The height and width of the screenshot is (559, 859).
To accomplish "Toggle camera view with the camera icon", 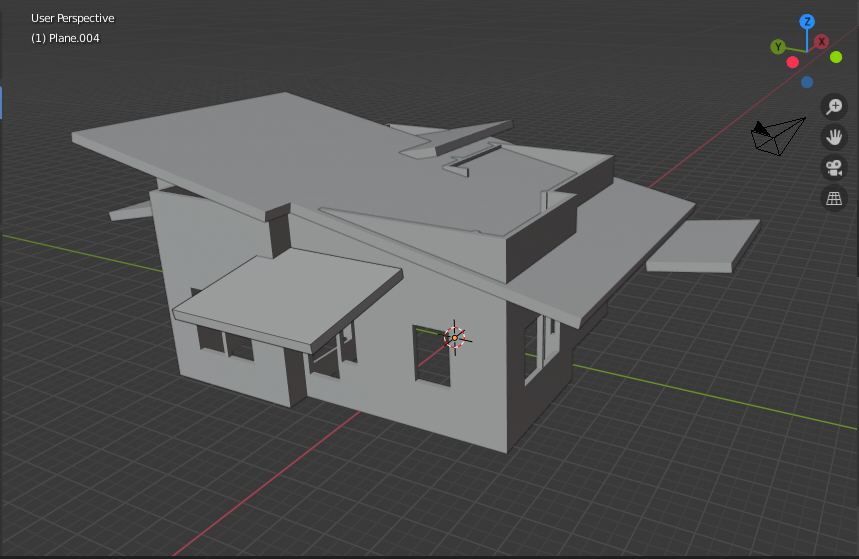I will click(834, 168).
